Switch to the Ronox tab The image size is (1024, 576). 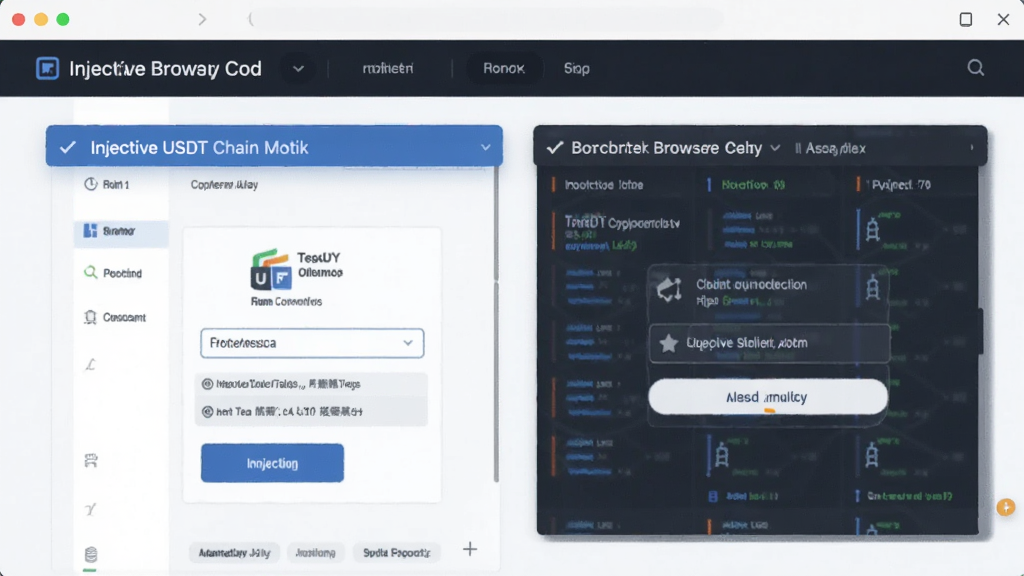pyautogui.click(x=504, y=69)
